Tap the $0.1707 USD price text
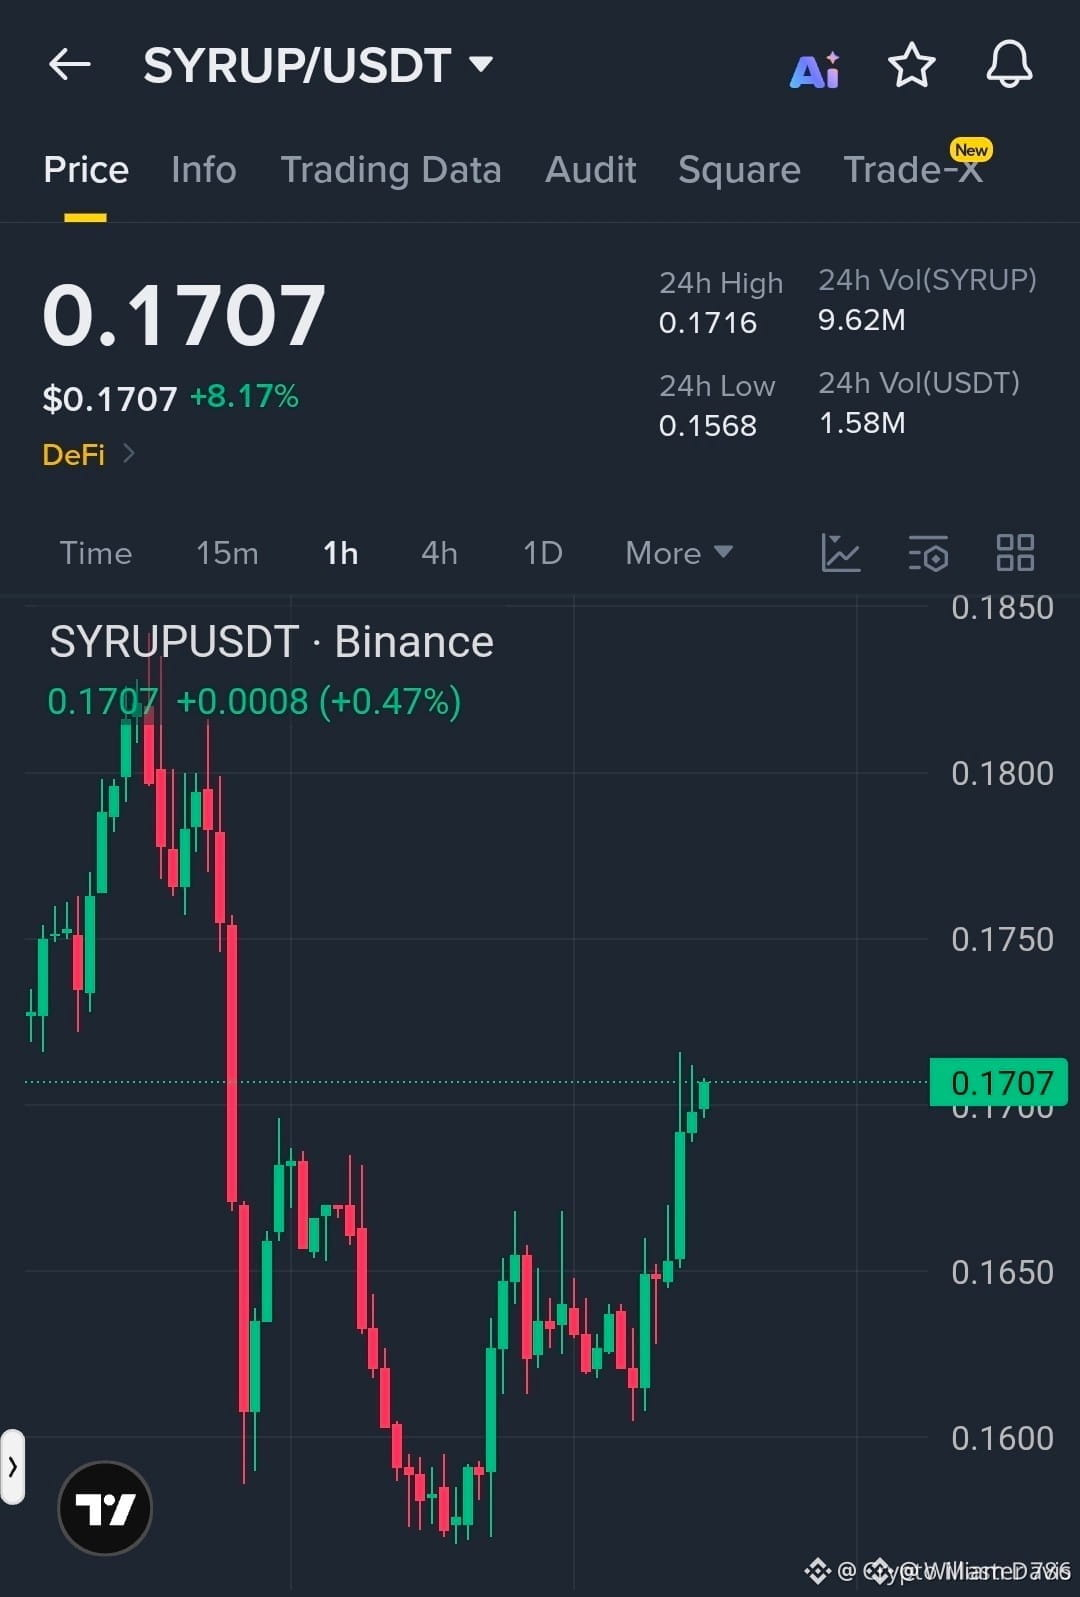Screen dimensions: 1080x1597 (x=110, y=399)
